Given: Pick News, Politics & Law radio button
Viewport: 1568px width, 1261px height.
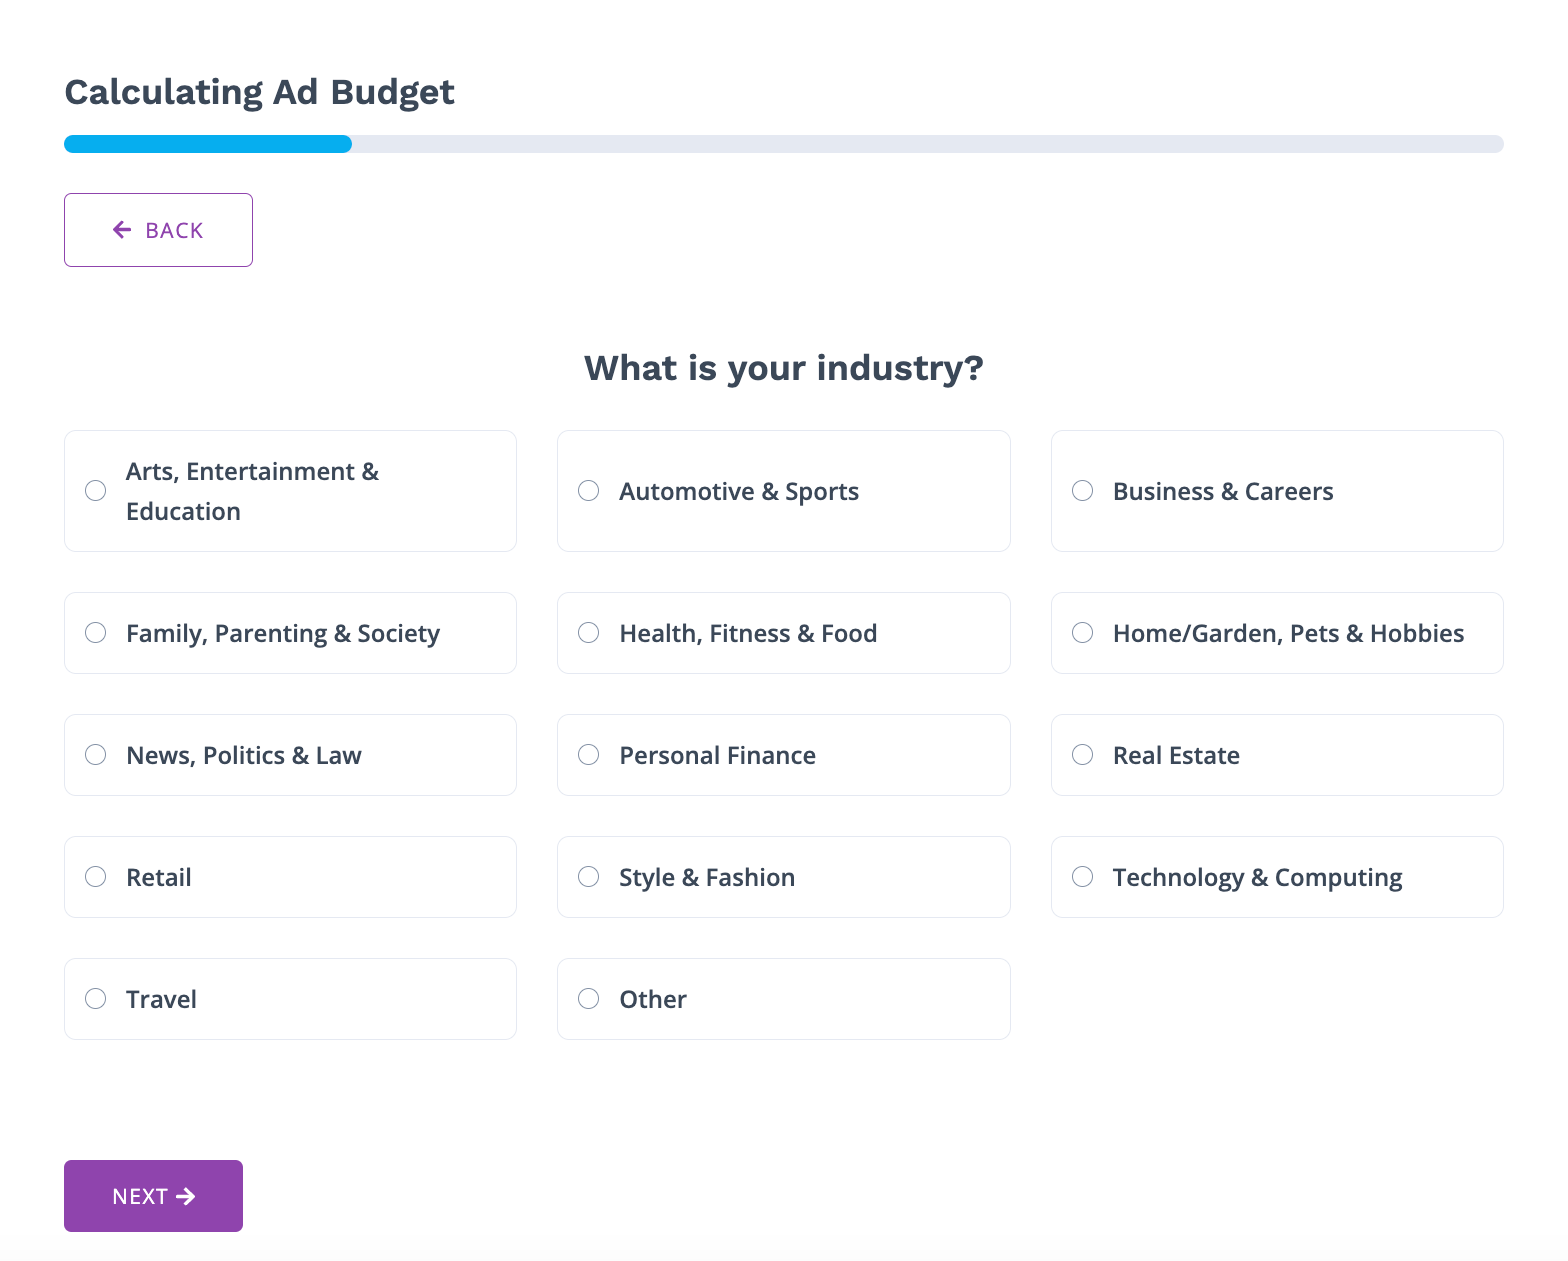Looking at the screenshot, I should 96,755.
